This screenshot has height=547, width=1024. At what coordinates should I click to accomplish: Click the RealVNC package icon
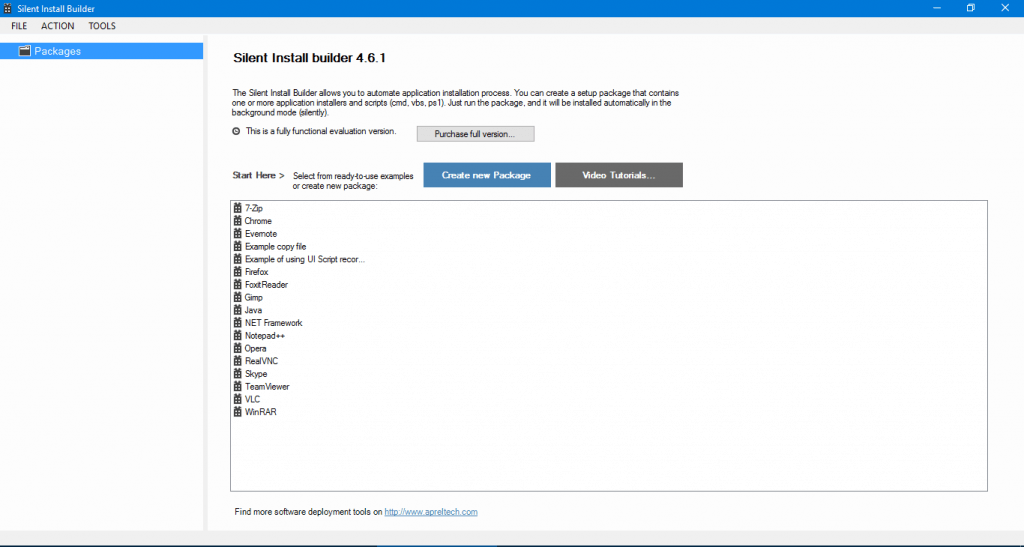238,361
